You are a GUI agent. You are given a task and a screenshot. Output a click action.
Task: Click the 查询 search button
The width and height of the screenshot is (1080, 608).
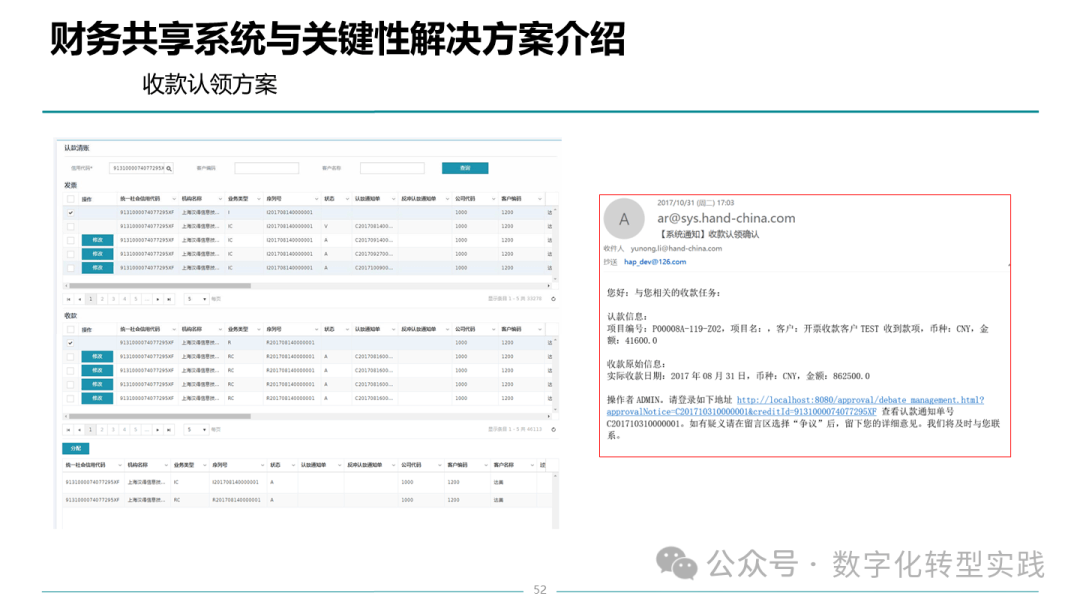pyautogui.click(x=465, y=168)
